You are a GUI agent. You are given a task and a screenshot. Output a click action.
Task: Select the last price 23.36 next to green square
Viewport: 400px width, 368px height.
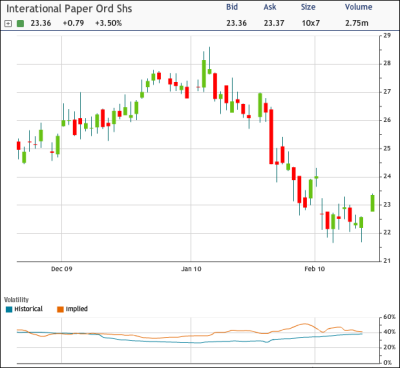pyautogui.click(x=41, y=23)
